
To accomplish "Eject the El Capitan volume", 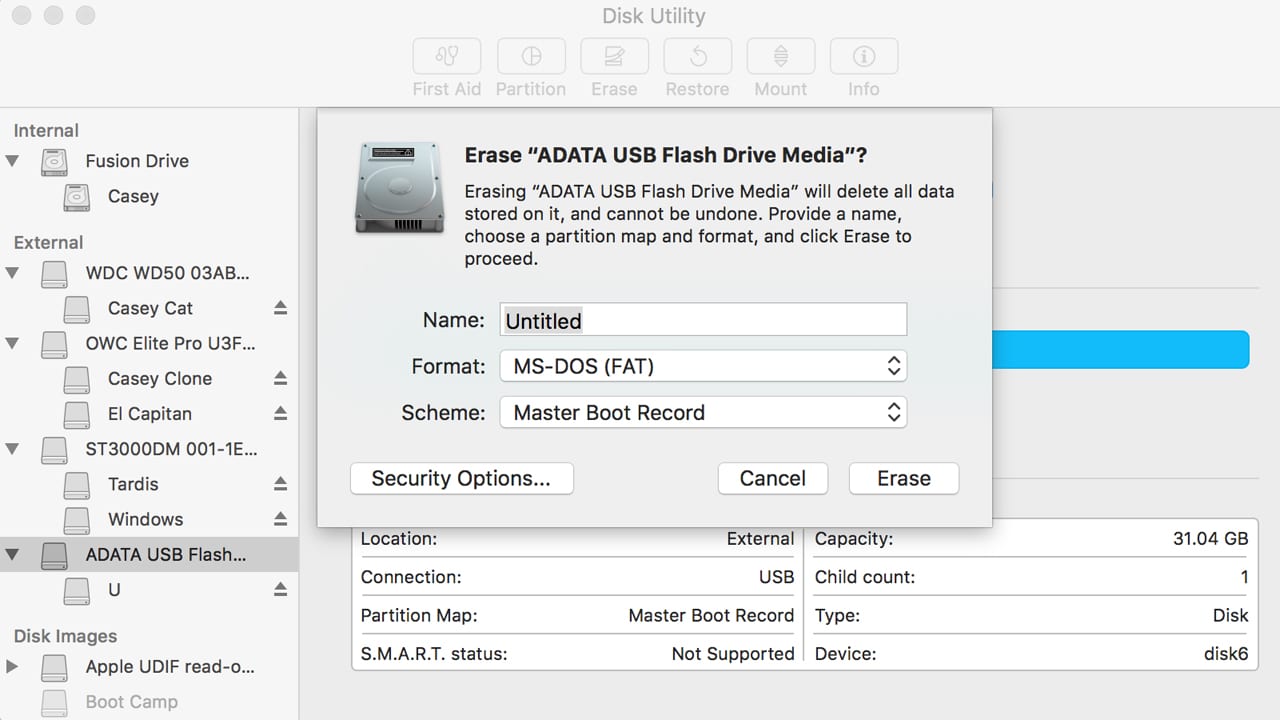I will click(280, 413).
